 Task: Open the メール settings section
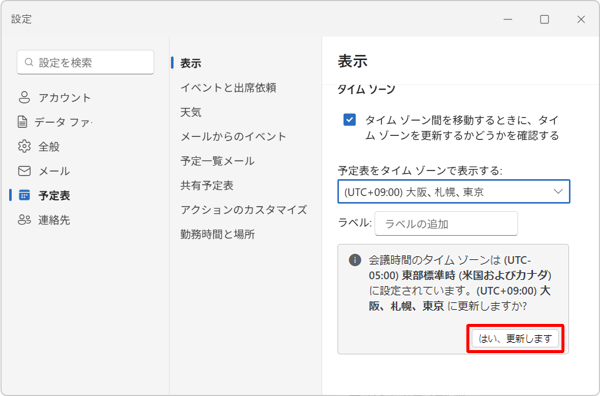(44, 171)
